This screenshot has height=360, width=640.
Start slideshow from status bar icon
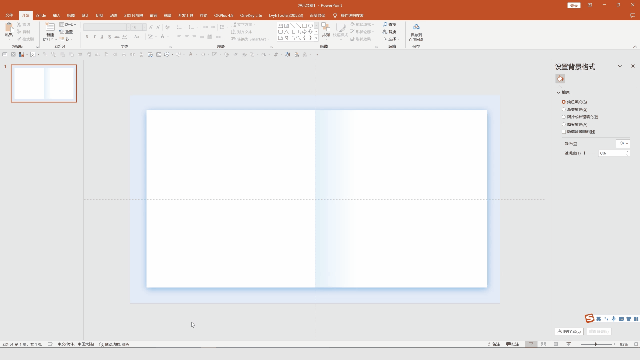pos(569,344)
